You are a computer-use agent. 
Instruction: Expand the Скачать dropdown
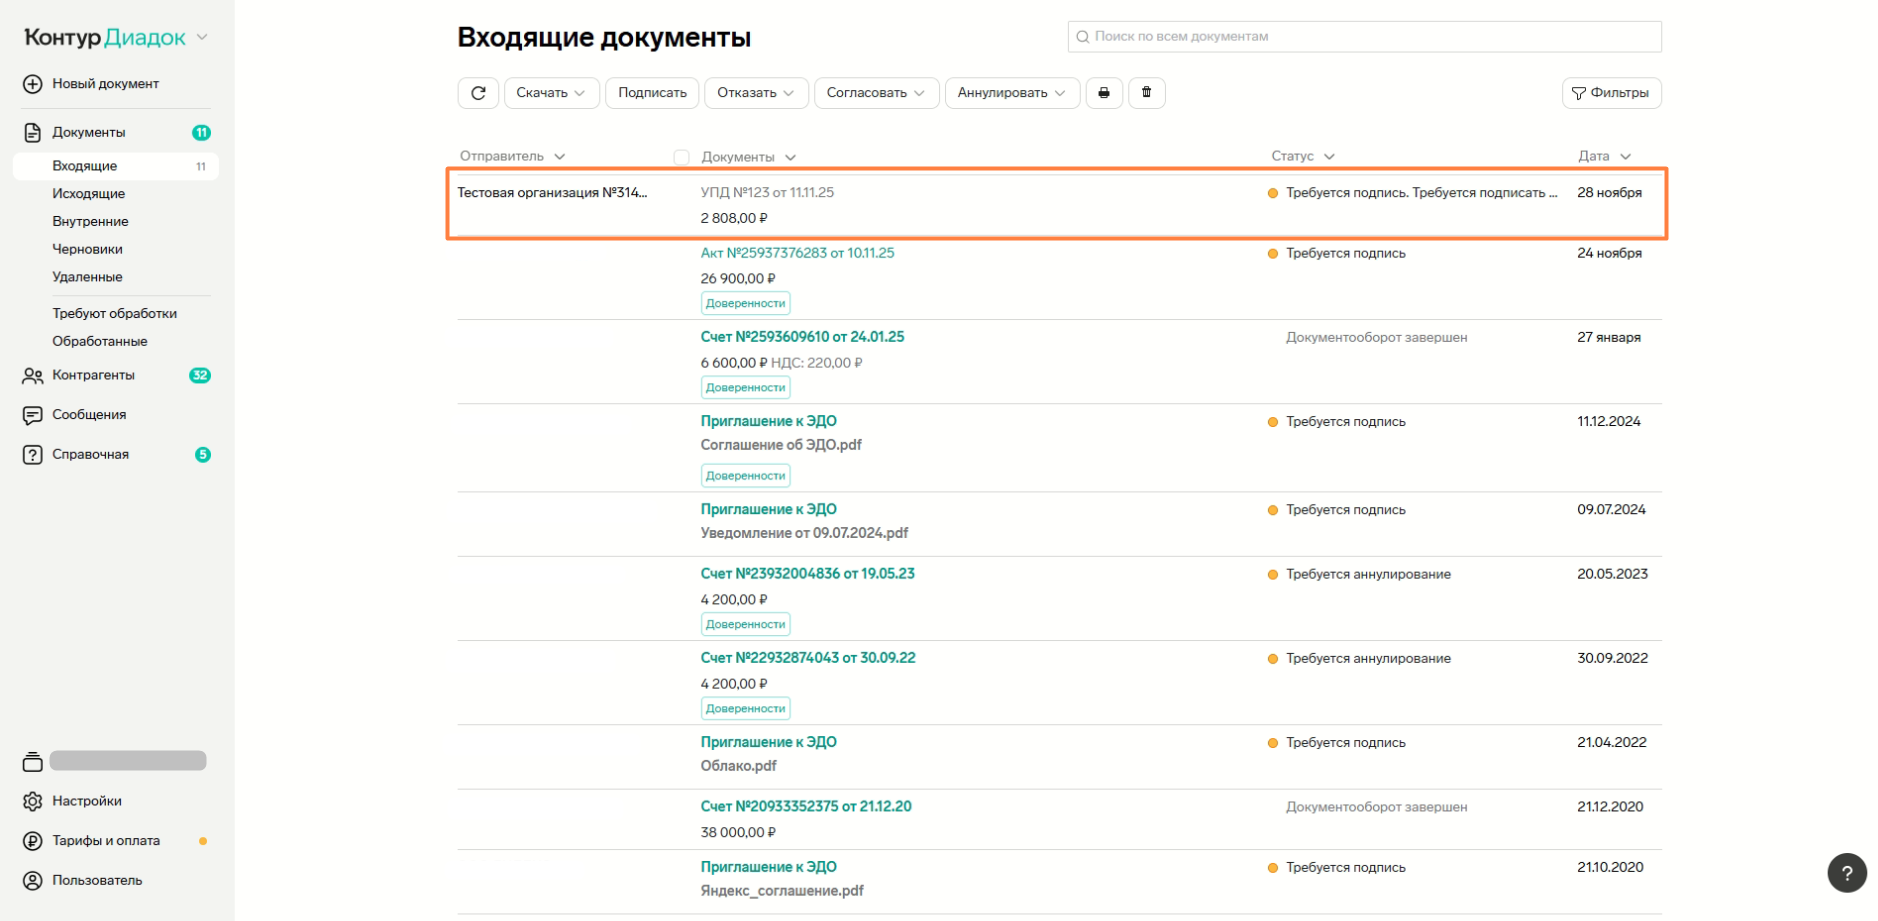(x=551, y=93)
